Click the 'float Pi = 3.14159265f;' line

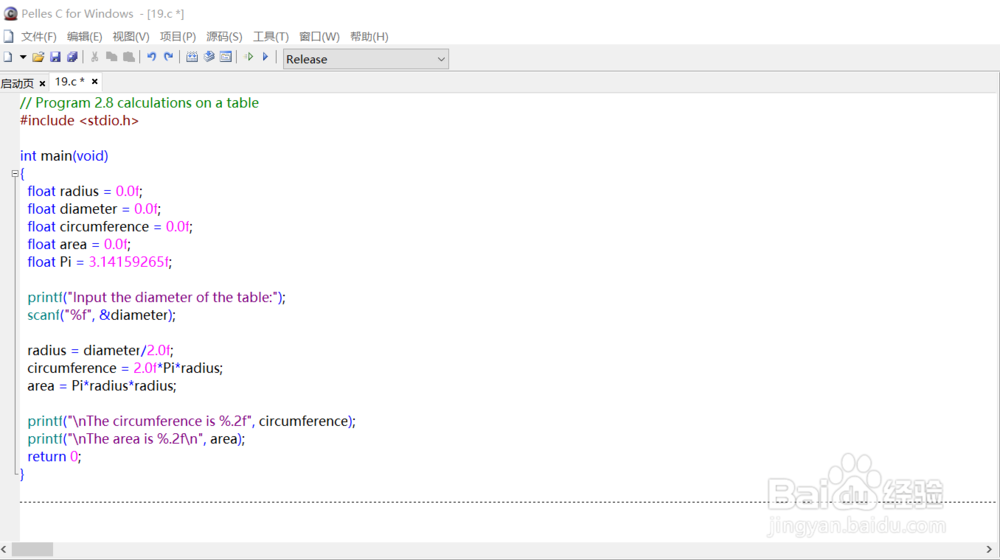click(99, 262)
